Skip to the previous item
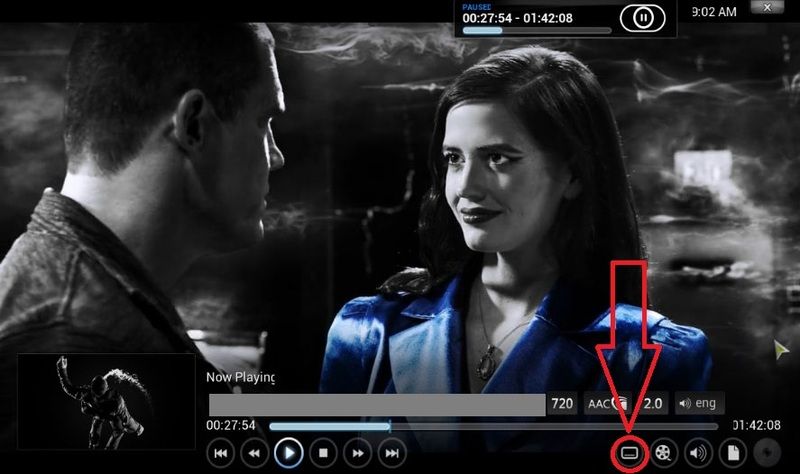800x474 pixels. click(220, 453)
